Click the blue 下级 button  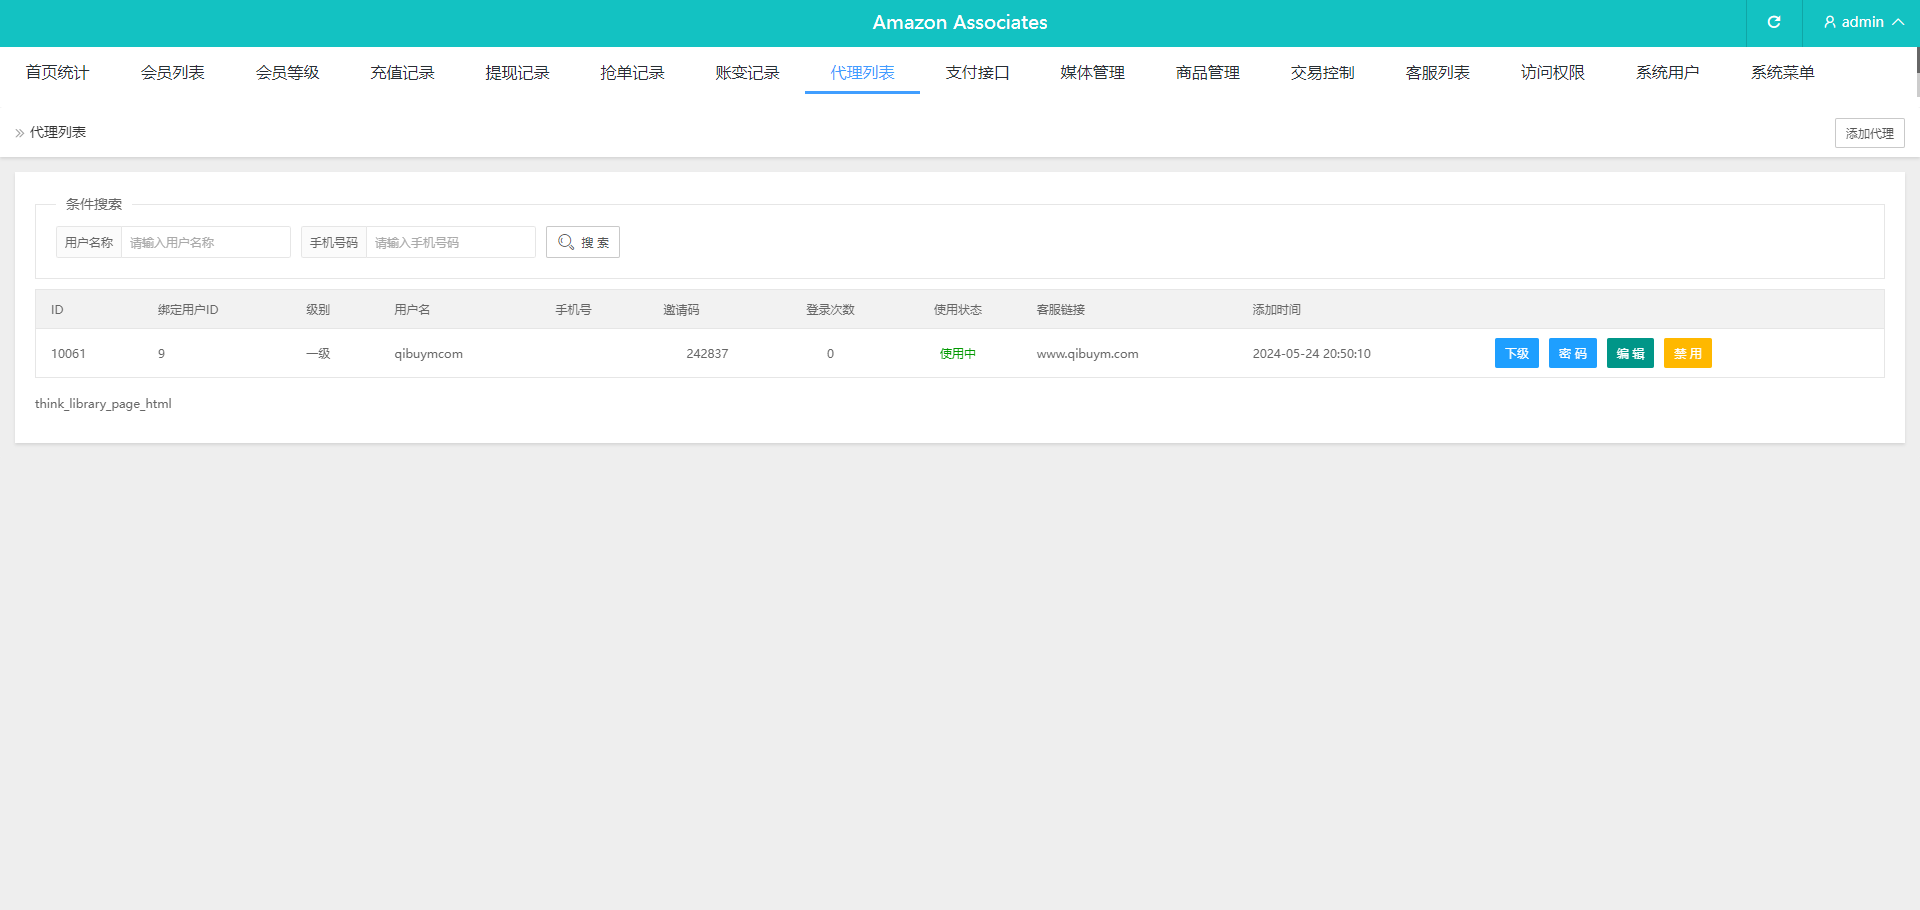pos(1516,353)
